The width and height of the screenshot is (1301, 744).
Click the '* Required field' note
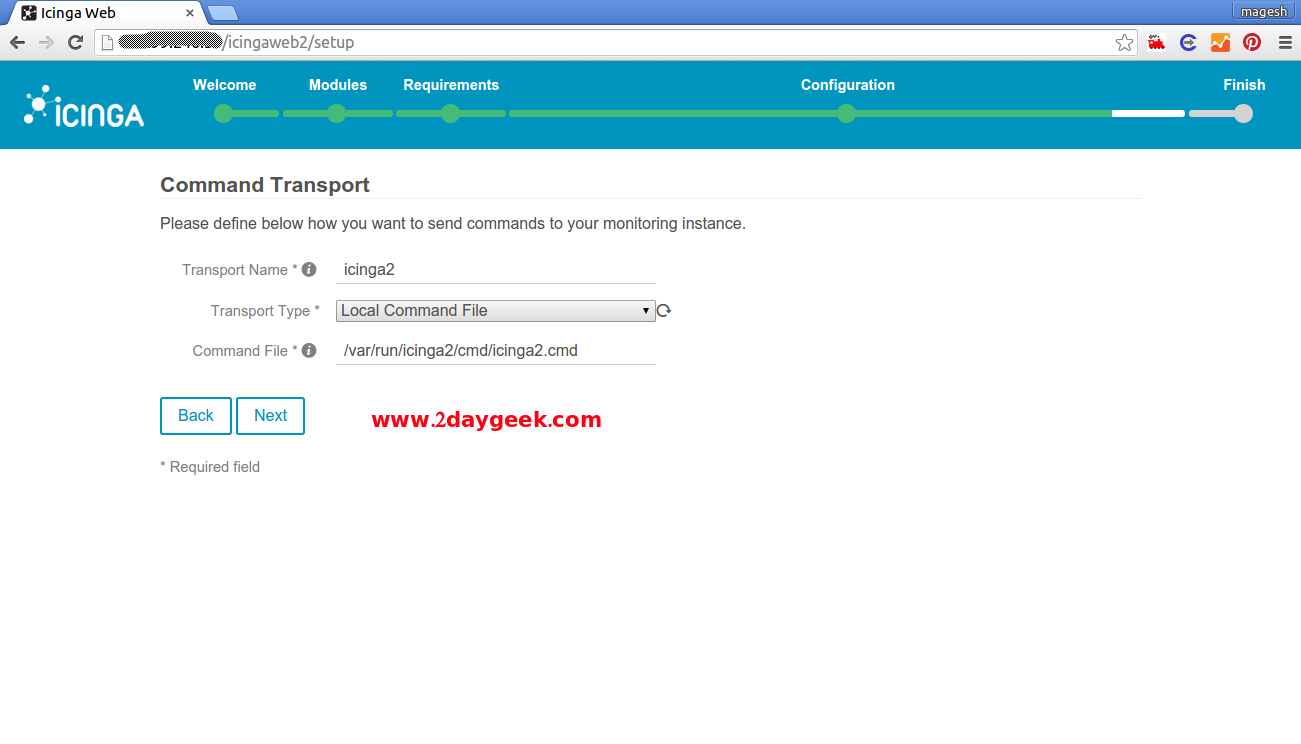coord(210,467)
